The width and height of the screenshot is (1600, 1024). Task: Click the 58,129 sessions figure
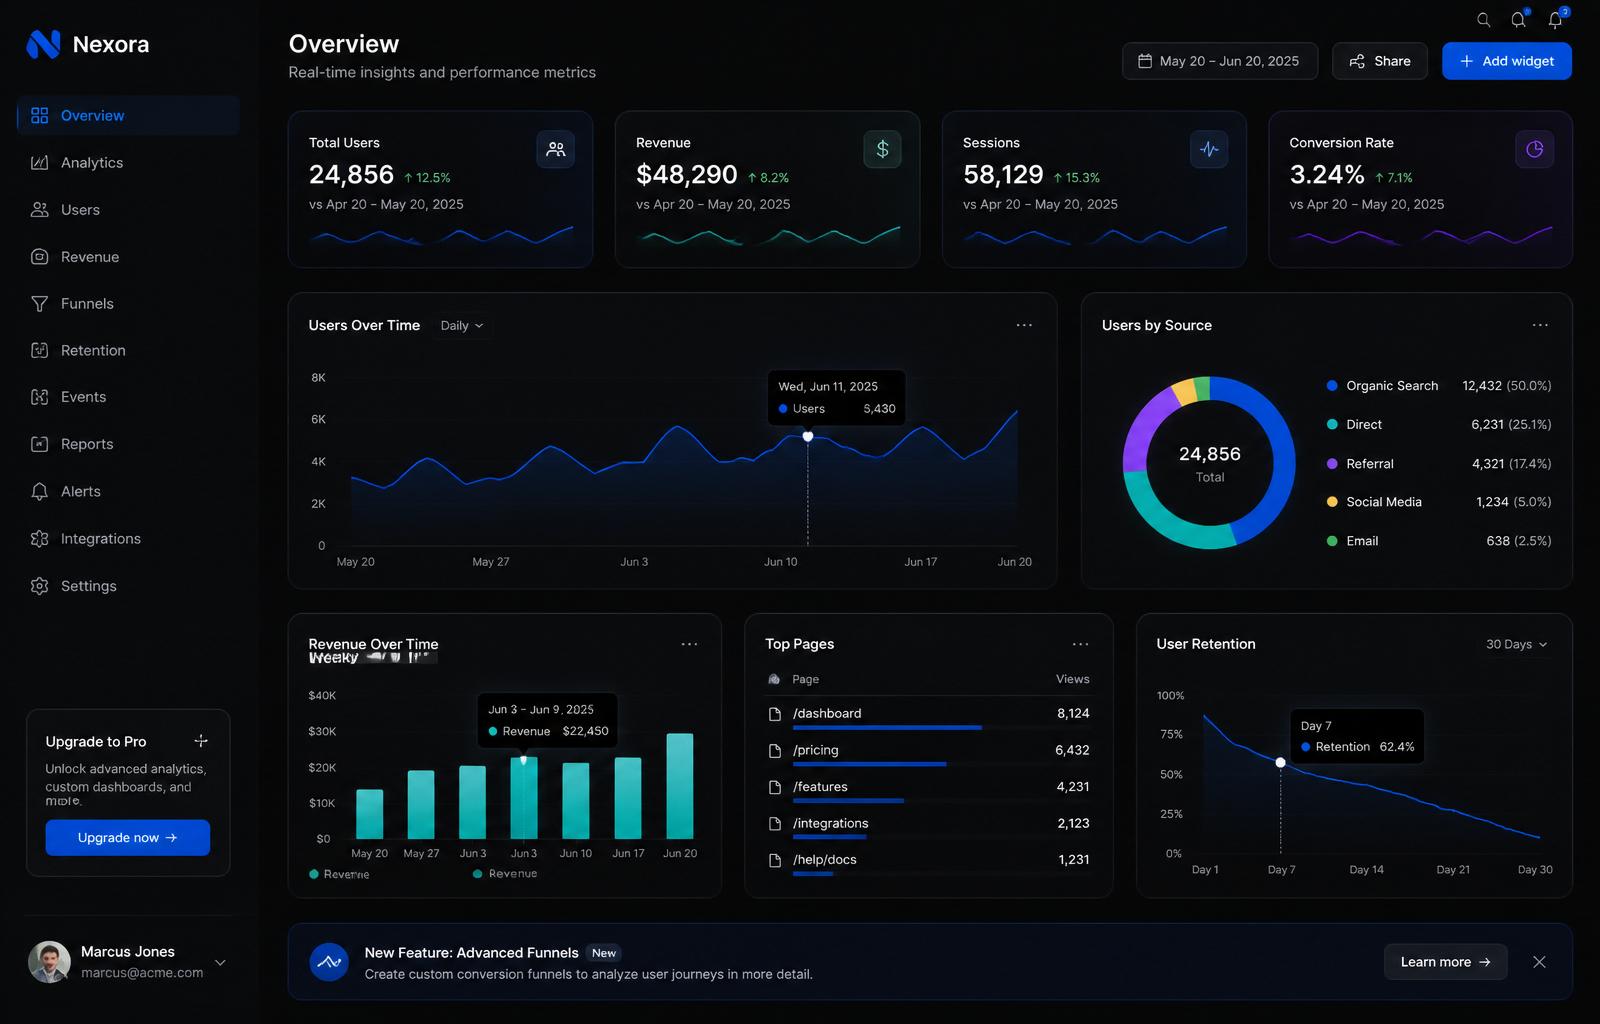click(x=1003, y=175)
